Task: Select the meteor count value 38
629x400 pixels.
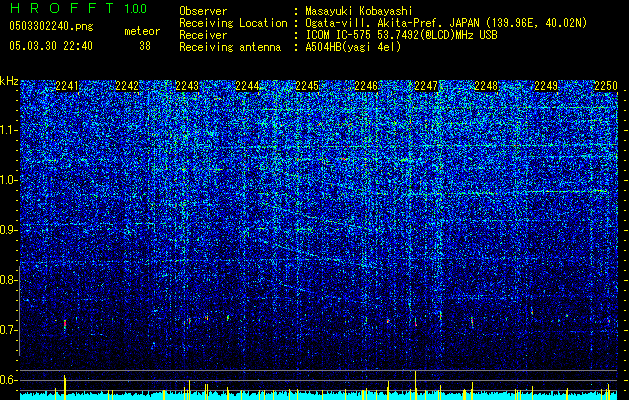Action: coord(145,46)
